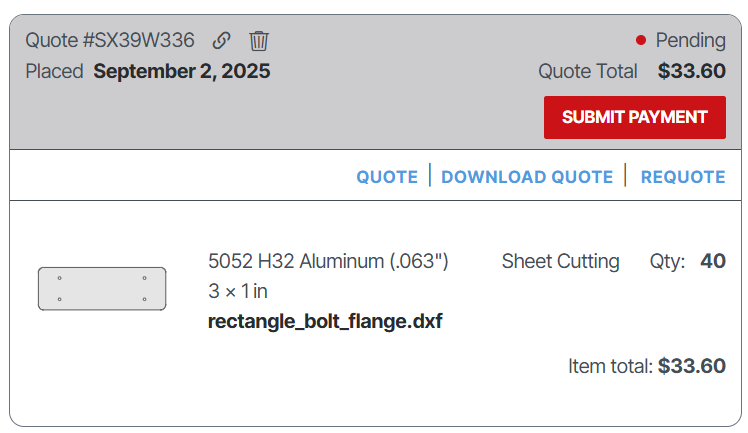Click the rectangle_bolt_flange.dxf file name
This screenshot has width=748, height=433.
point(325,321)
